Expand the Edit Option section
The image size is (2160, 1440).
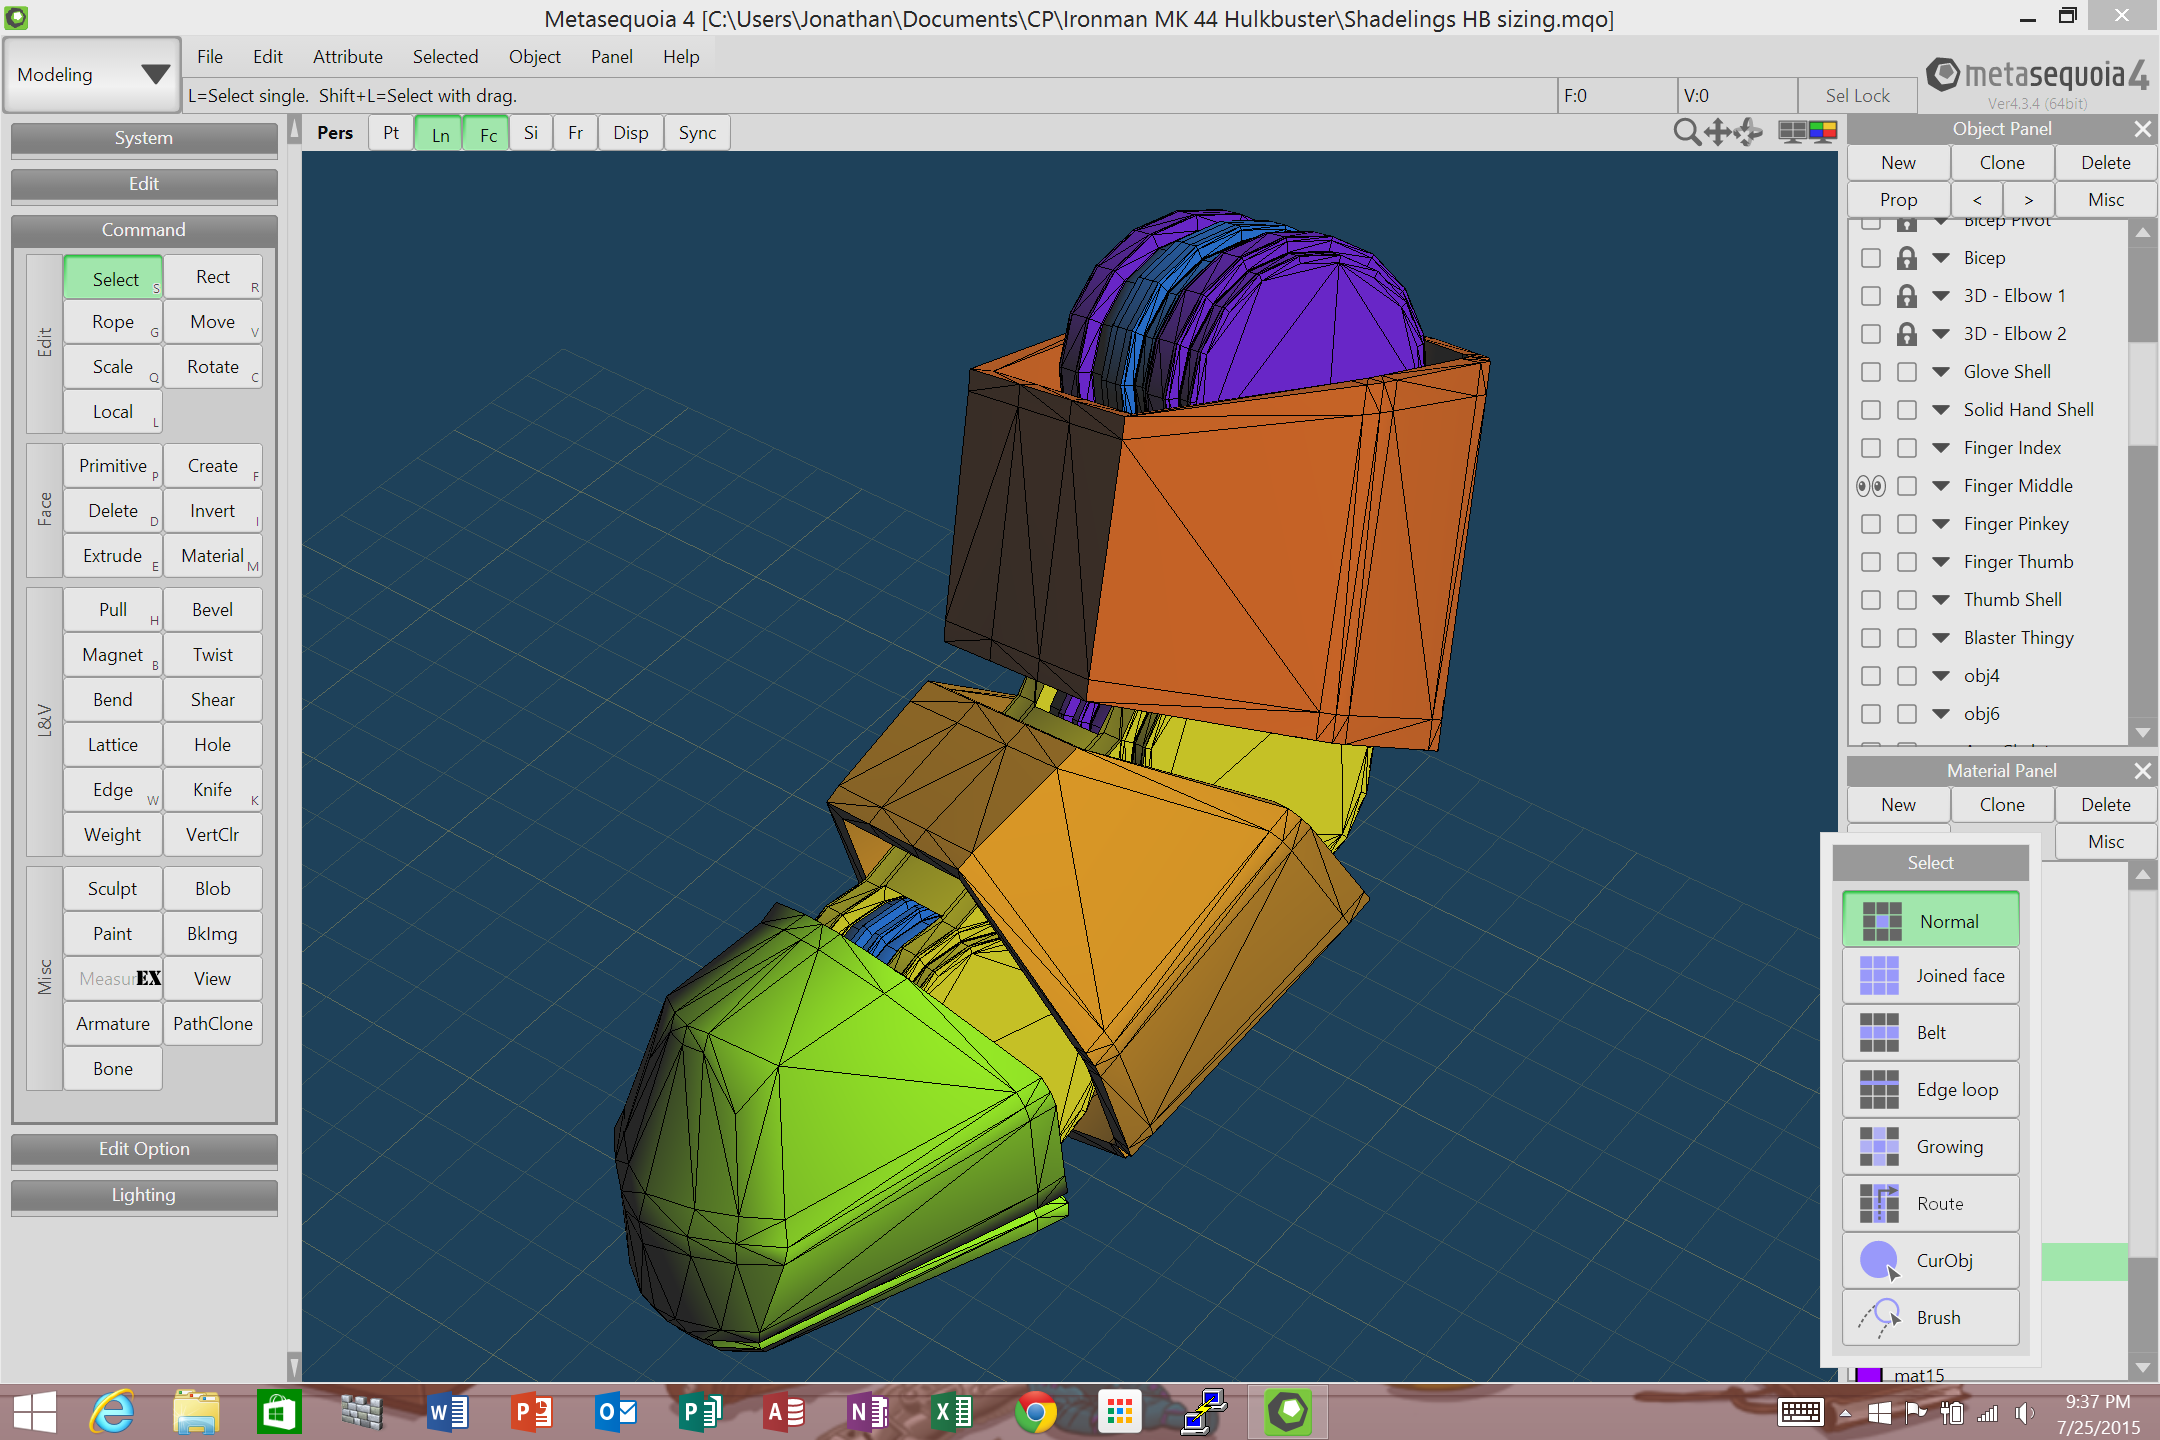coord(144,1149)
